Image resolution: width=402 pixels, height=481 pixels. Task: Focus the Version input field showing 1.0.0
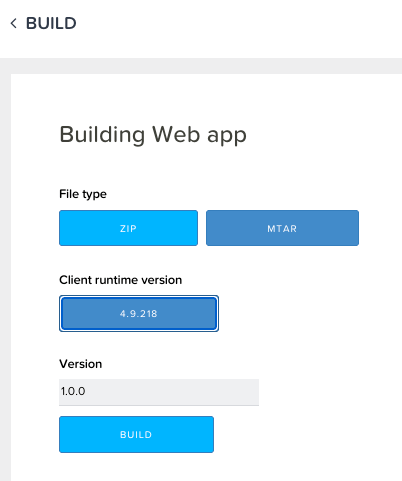point(159,392)
